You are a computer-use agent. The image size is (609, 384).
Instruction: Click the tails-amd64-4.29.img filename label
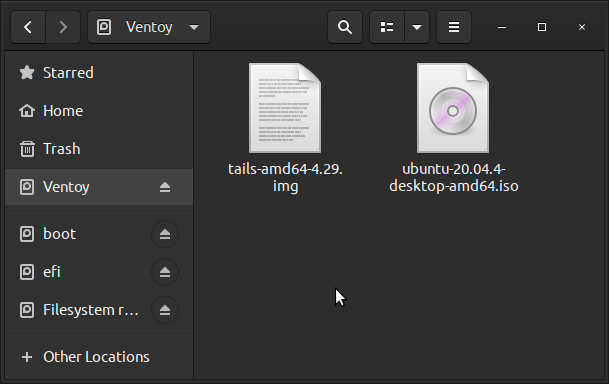285,177
